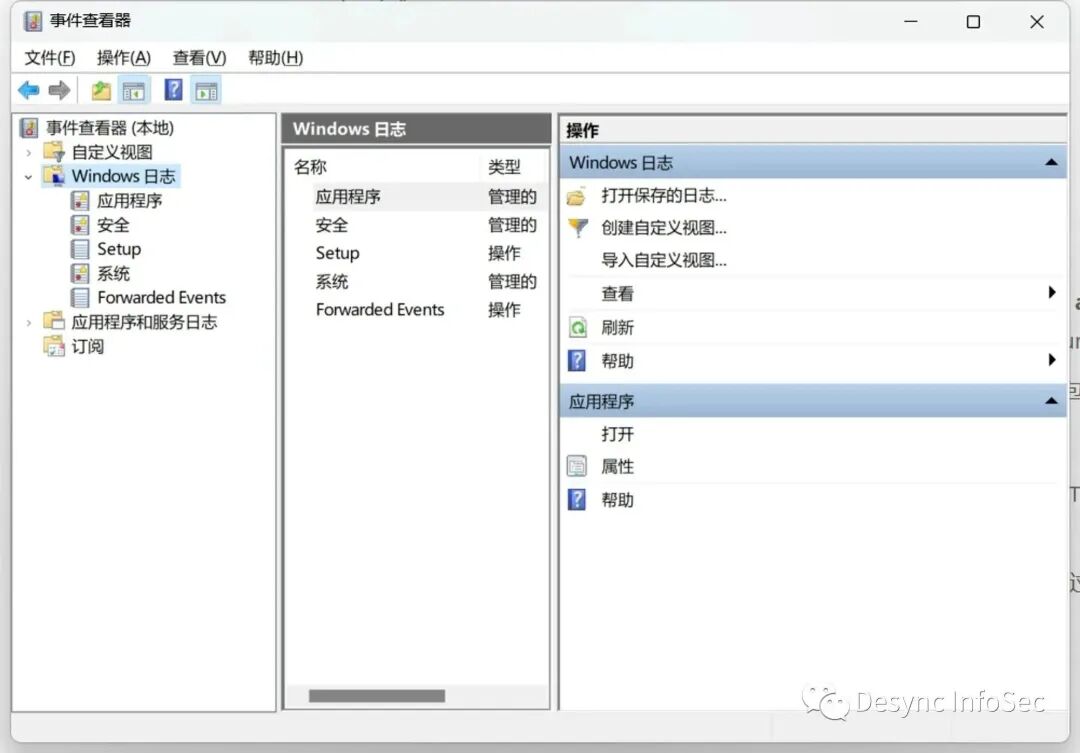1080x753 pixels.
Task: Click the 打开 action under 应用程序
Action: point(617,434)
